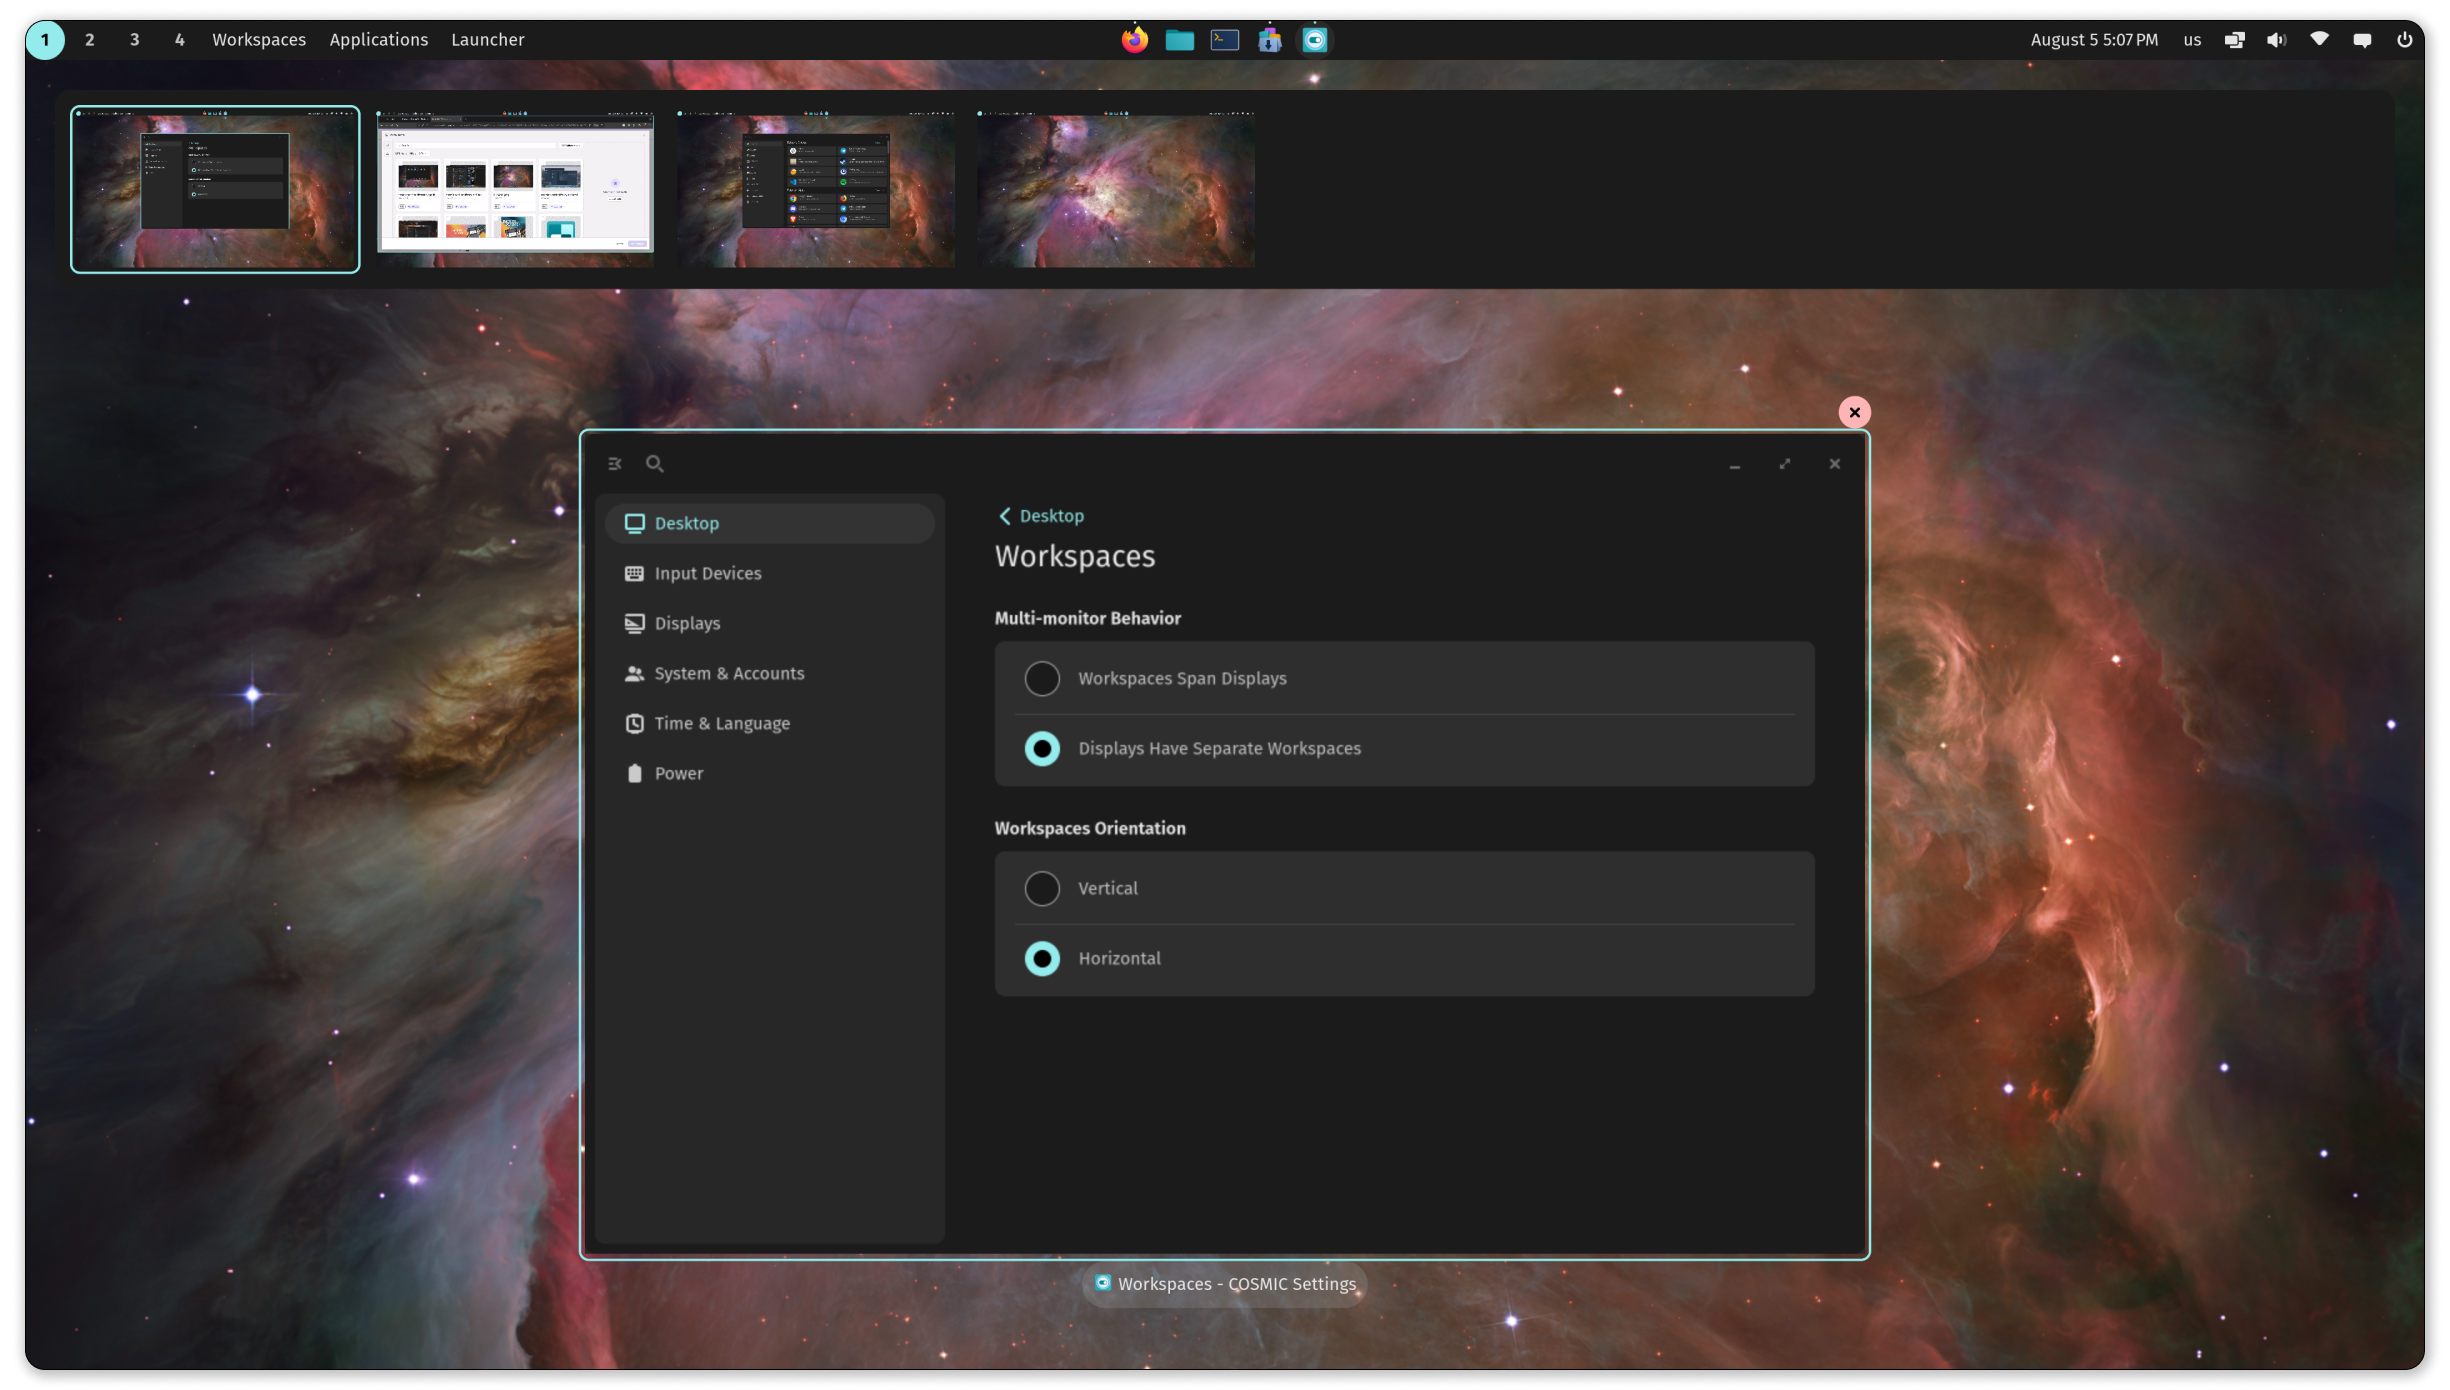Click the settings search magnifier icon
The width and height of the screenshot is (2450, 1390).
click(x=655, y=464)
